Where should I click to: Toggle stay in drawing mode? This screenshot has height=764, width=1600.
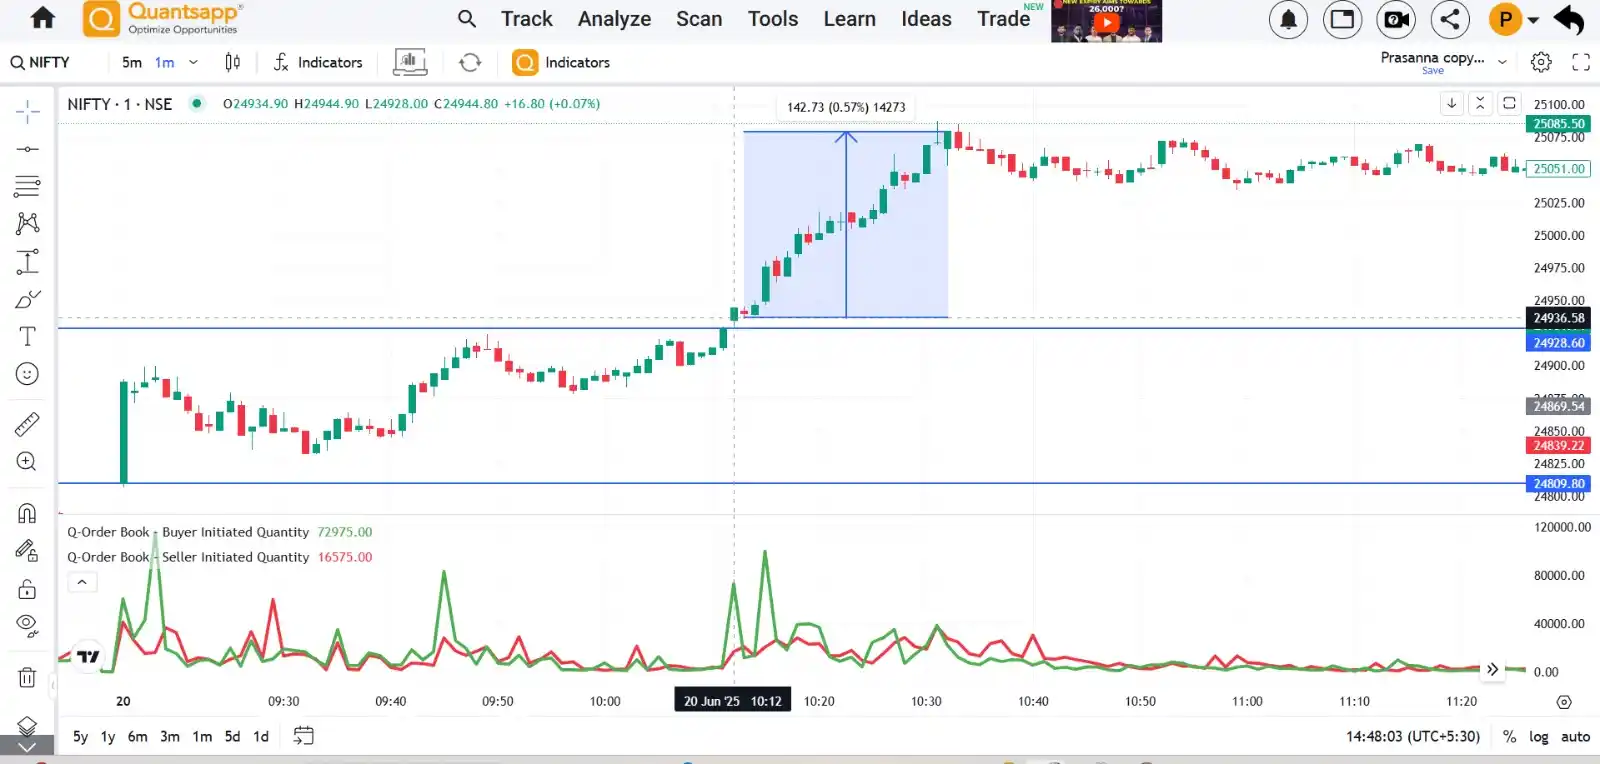pyautogui.click(x=28, y=550)
